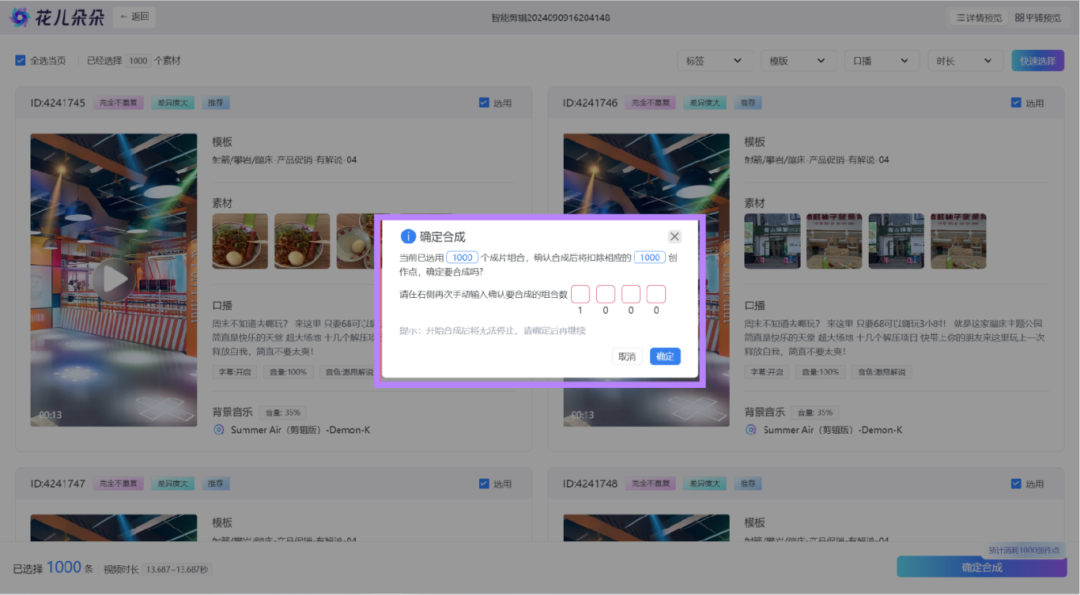Confirm synthesis with the blue 确定 button
Viewport: 1080px width, 595px height.
(x=665, y=356)
